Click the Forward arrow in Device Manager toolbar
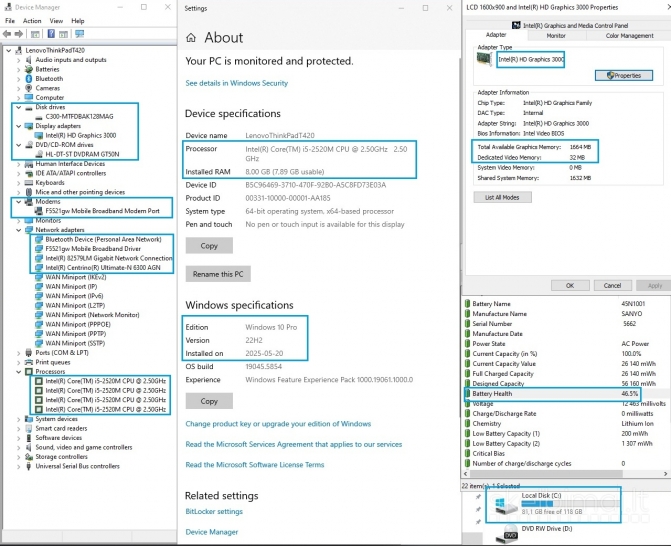The height and width of the screenshot is (546, 671). [x=19, y=34]
